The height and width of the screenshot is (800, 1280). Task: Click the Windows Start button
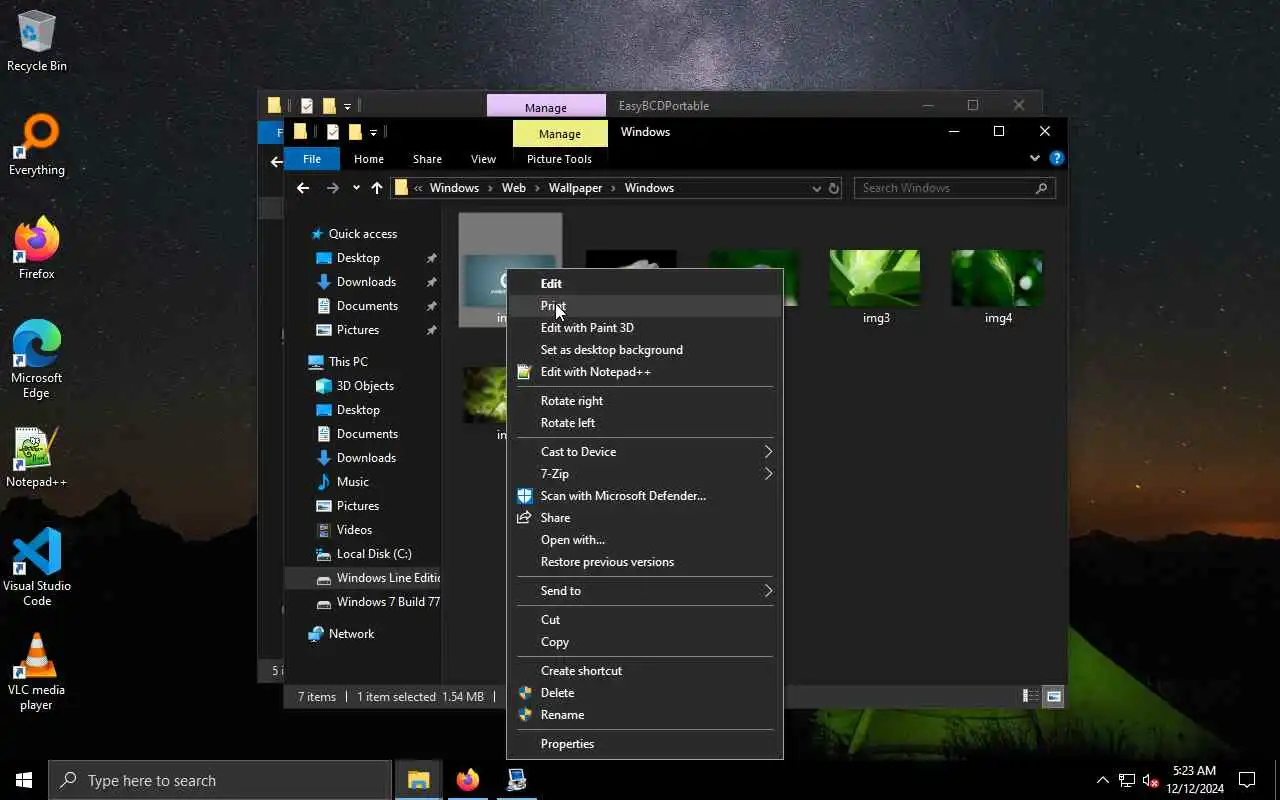(24, 780)
